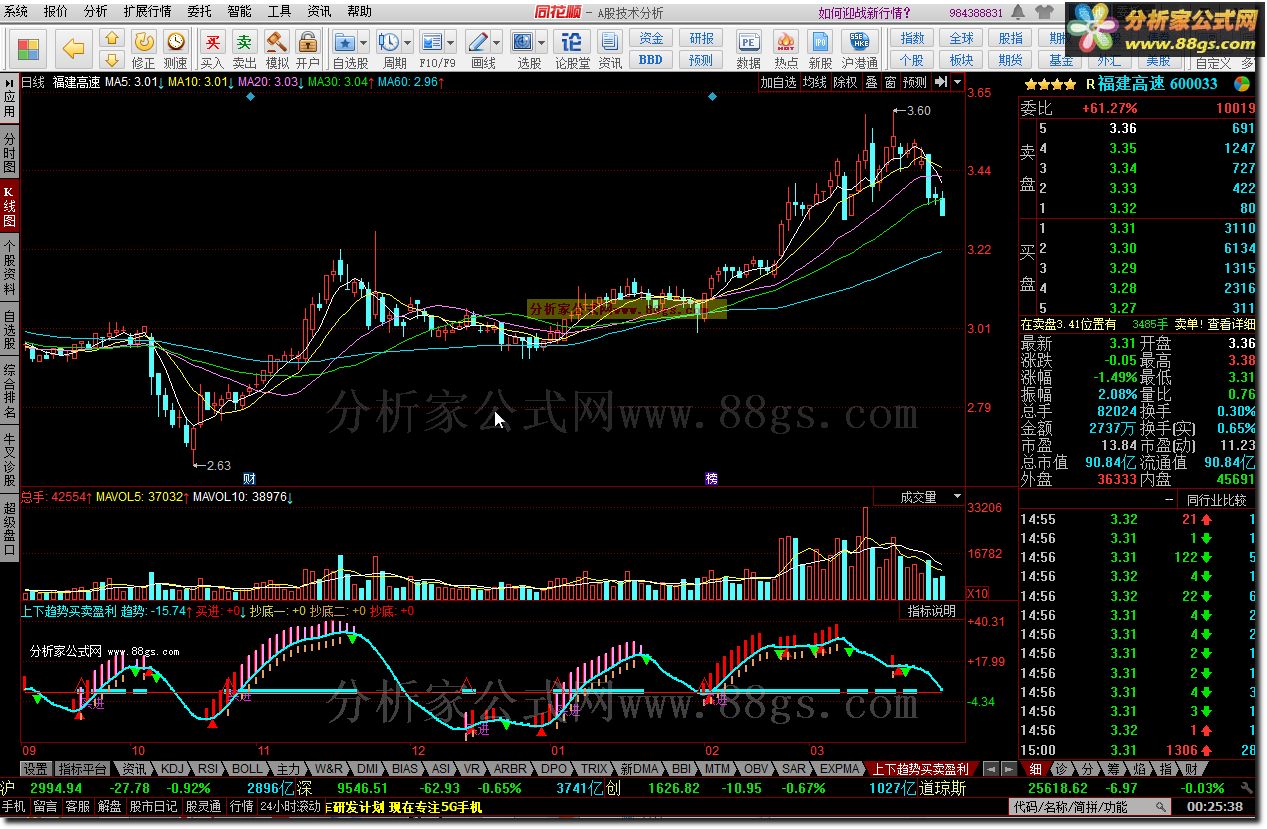Open the 资讯 (news) document icon
The width and height of the screenshot is (1267, 829).
tap(610, 41)
